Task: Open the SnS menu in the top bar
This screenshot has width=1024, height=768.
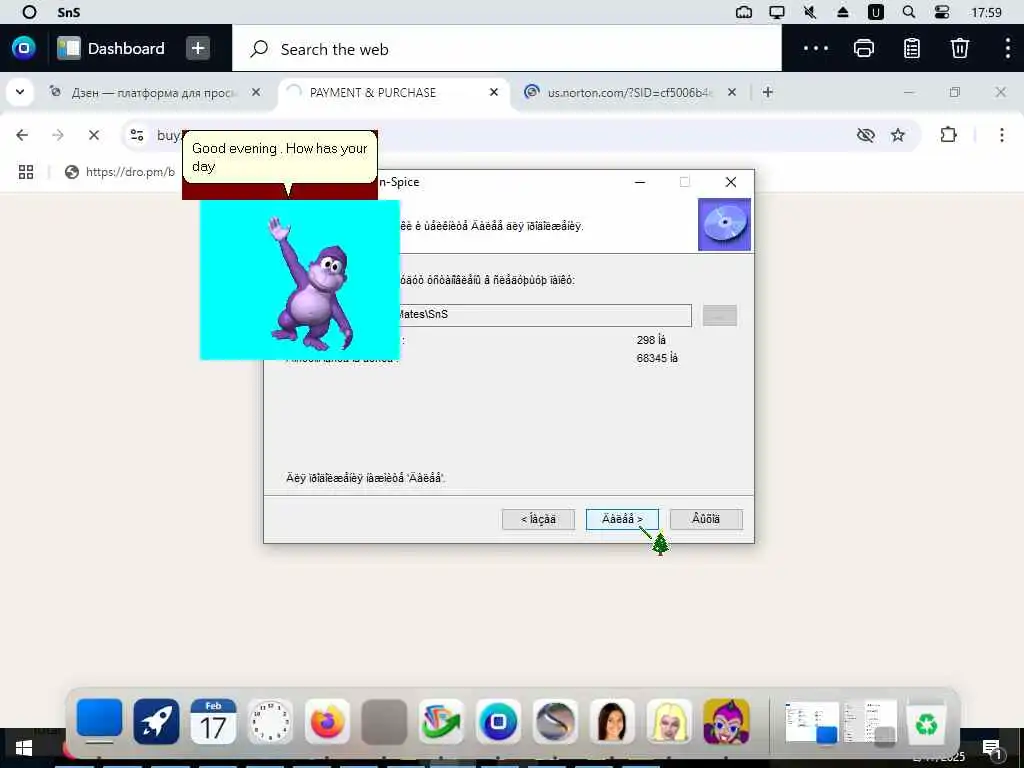Action: tap(69, 12)
